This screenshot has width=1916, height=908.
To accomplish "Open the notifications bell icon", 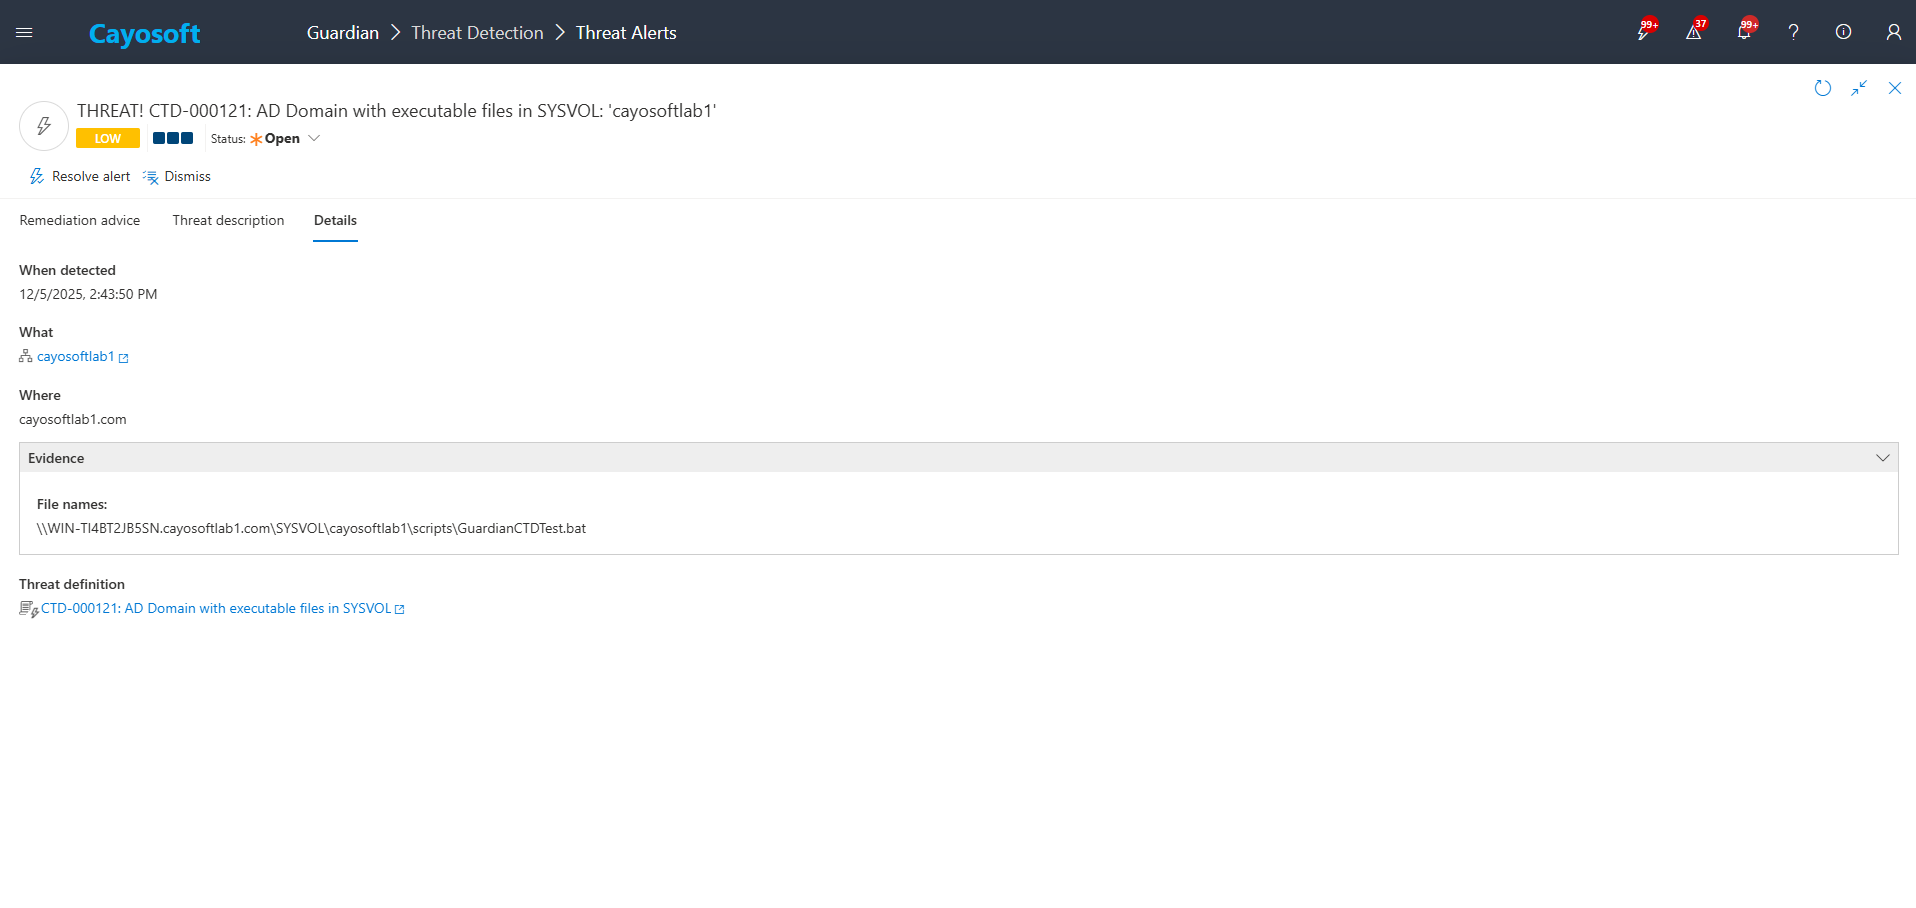I will coord(1743,32).
